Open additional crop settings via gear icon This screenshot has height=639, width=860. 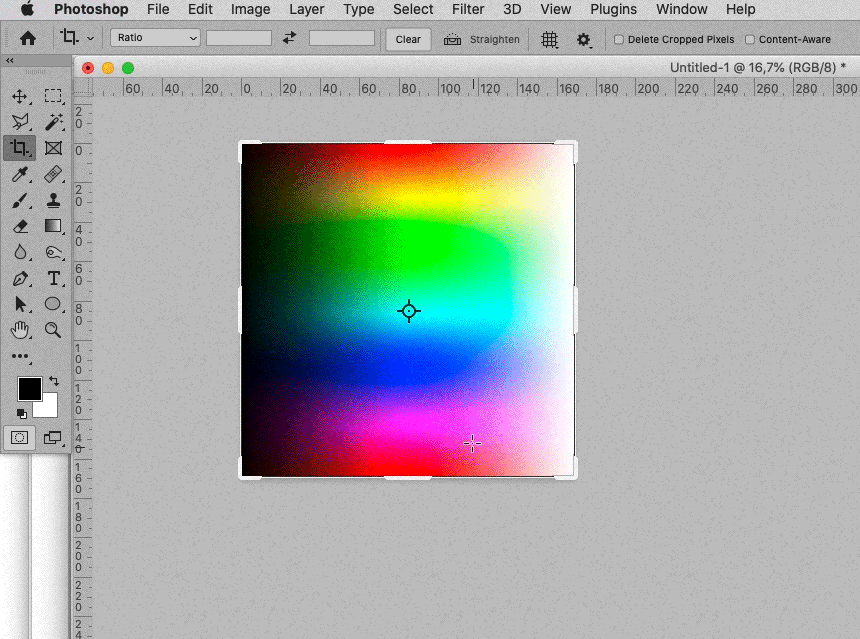(x=585, y=39)
